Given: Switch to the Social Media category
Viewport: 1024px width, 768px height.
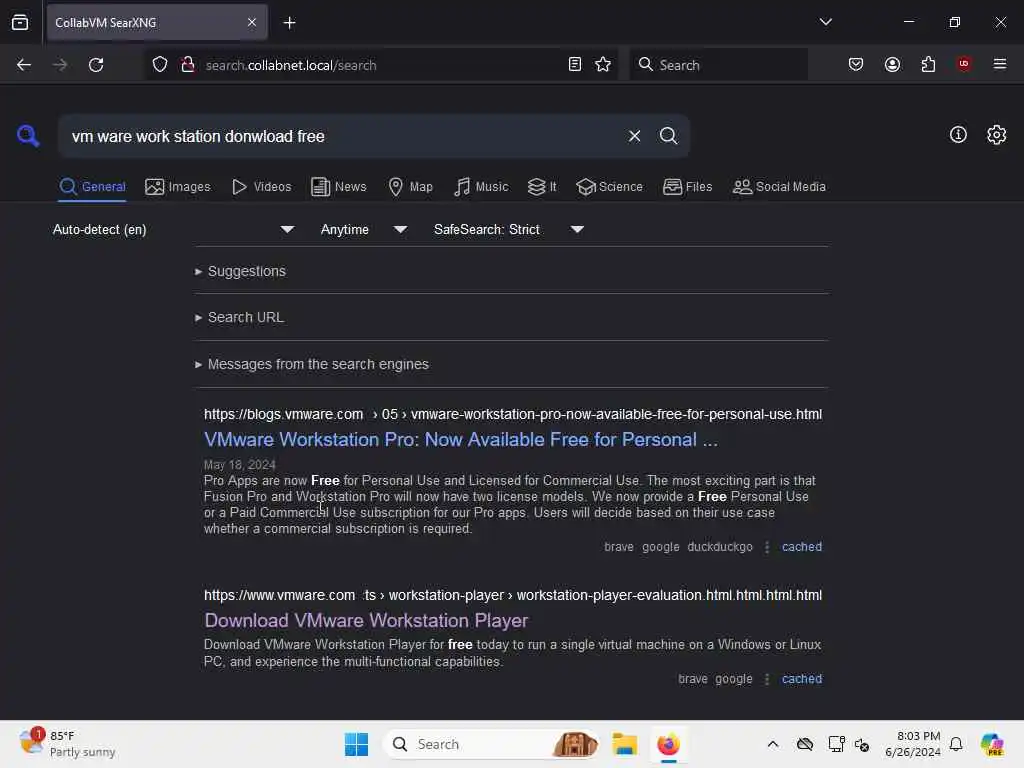Looking at the screenshot, I should [779, 187].
